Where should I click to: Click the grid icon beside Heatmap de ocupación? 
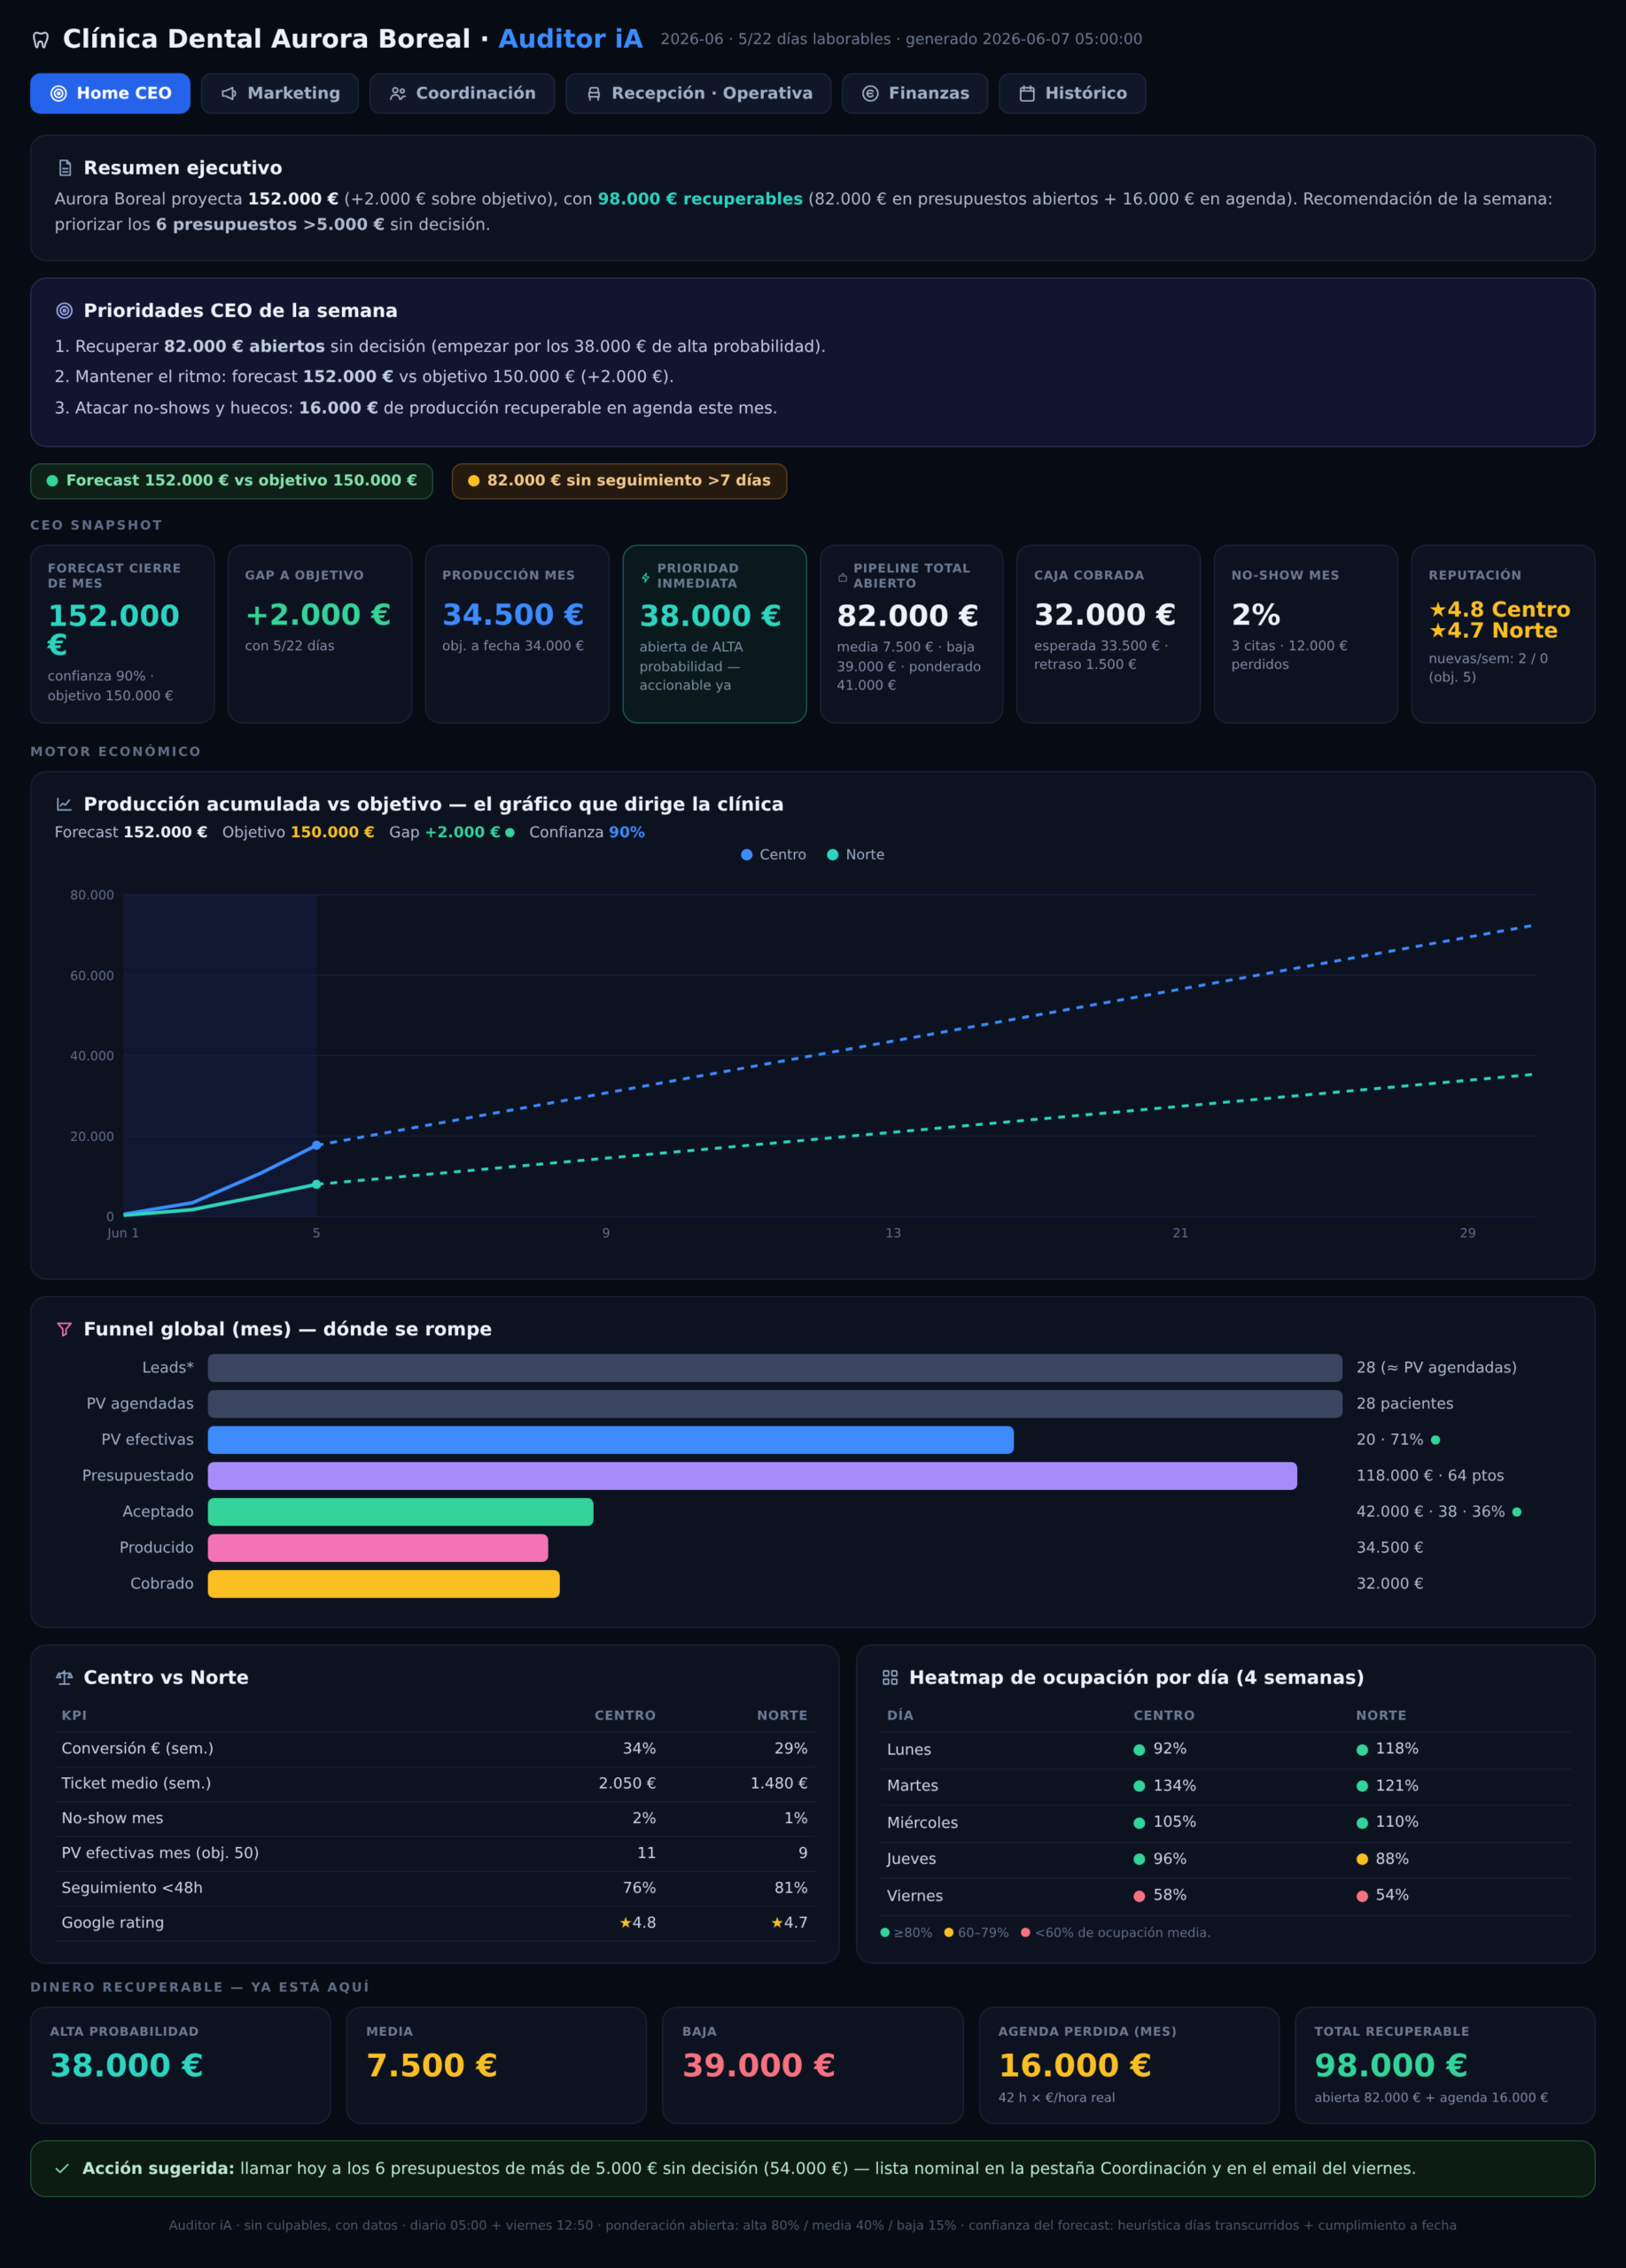(x=890, y=1677)
